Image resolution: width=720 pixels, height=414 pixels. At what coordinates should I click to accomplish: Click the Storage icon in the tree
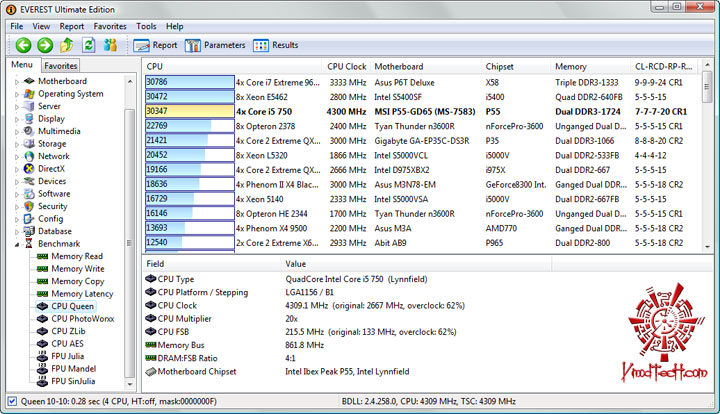pos(29,144)
